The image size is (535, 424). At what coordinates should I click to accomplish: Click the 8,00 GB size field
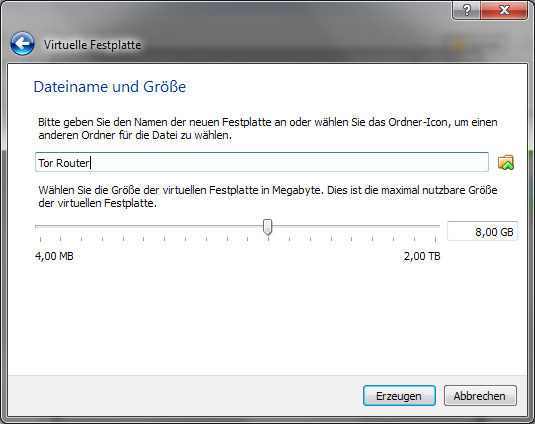482,231
